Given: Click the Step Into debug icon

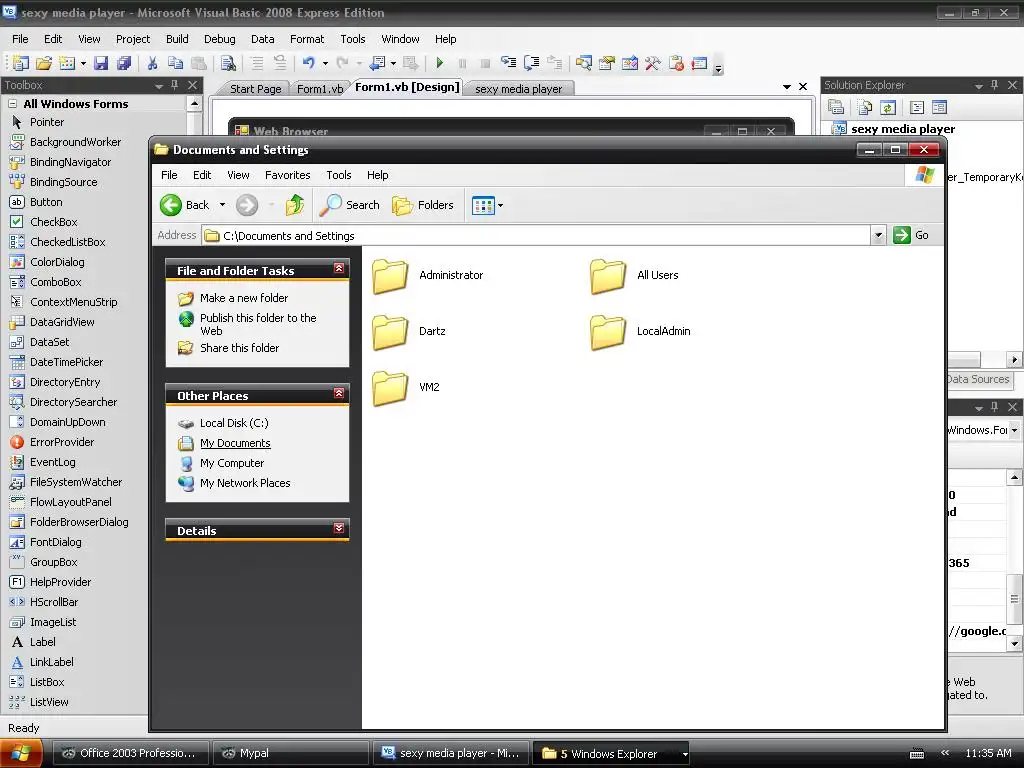Looking at the screenshot, I should (508, 63).
